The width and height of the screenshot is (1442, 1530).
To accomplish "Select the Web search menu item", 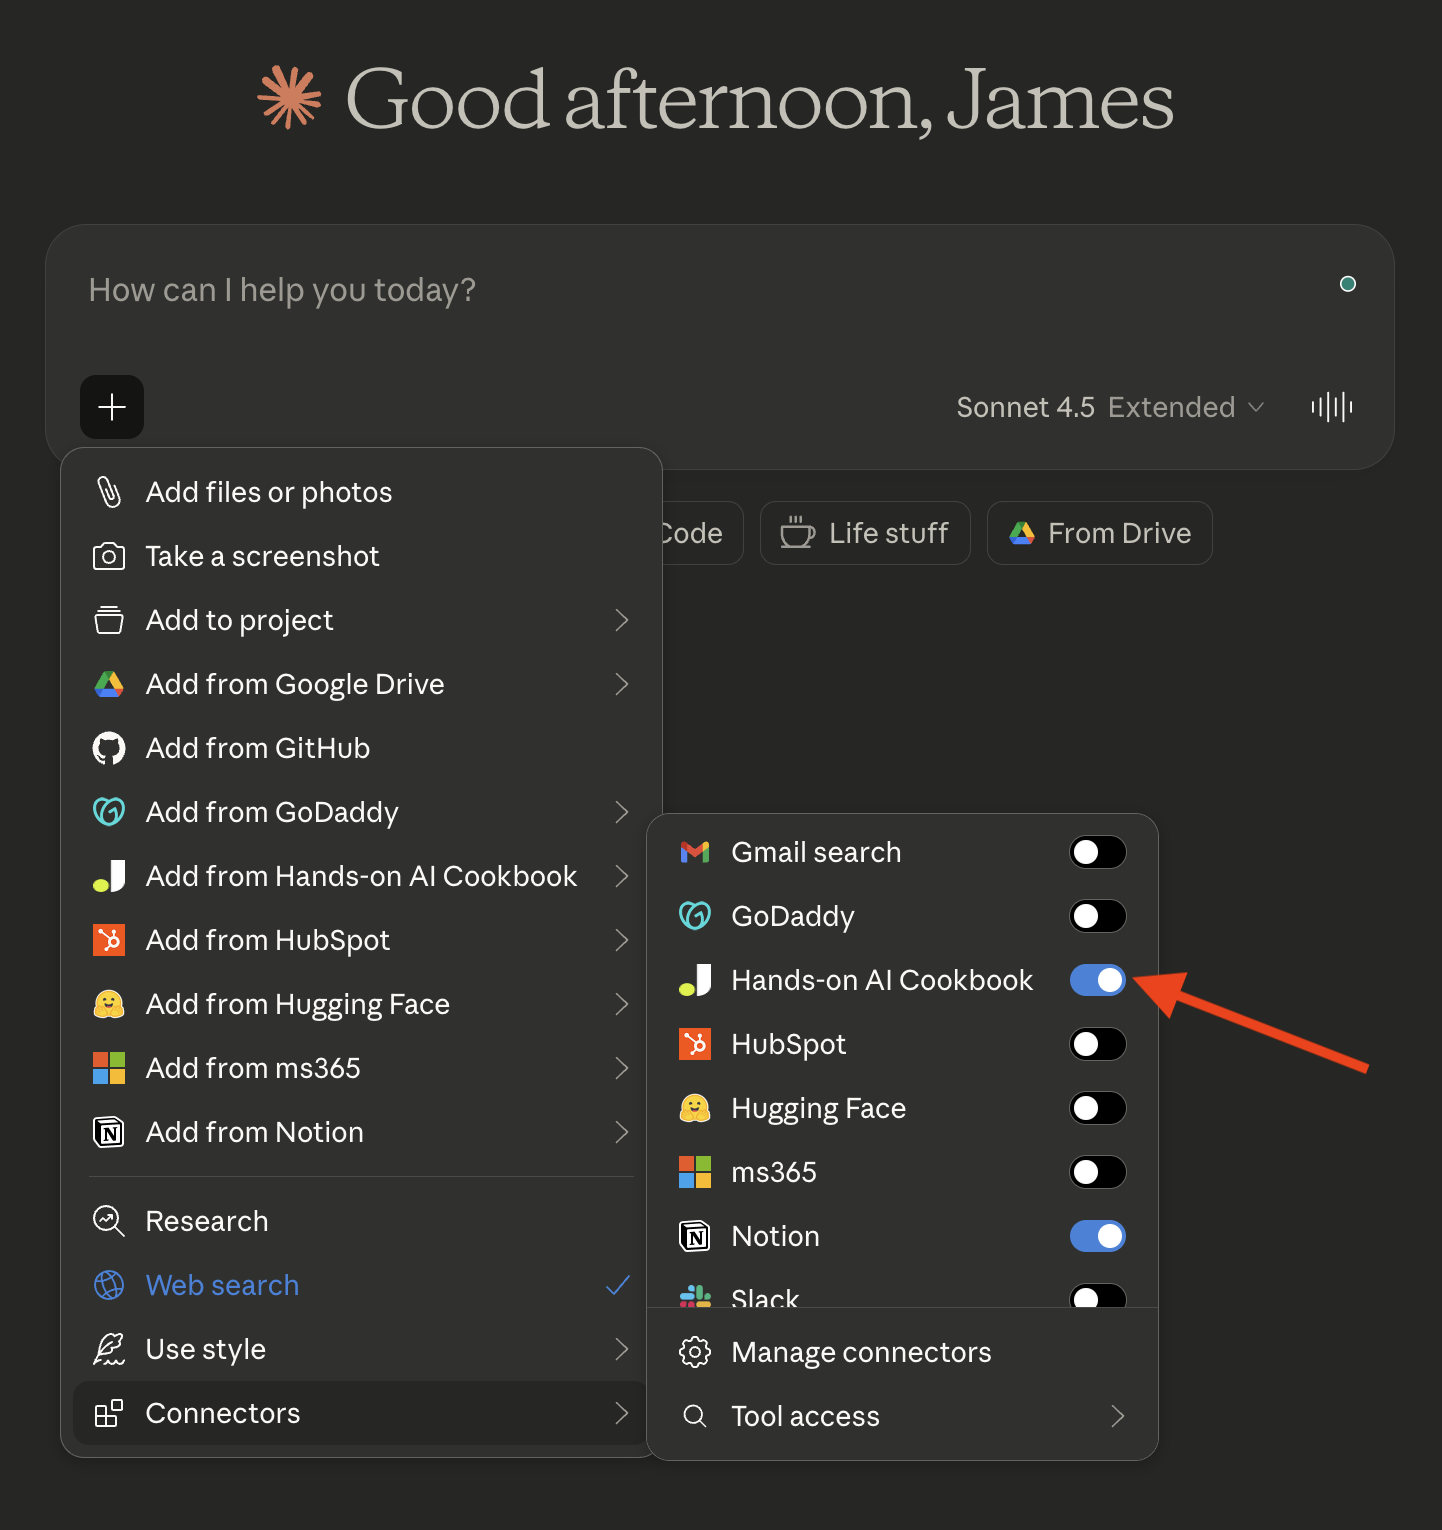I will coord(222,1285).
